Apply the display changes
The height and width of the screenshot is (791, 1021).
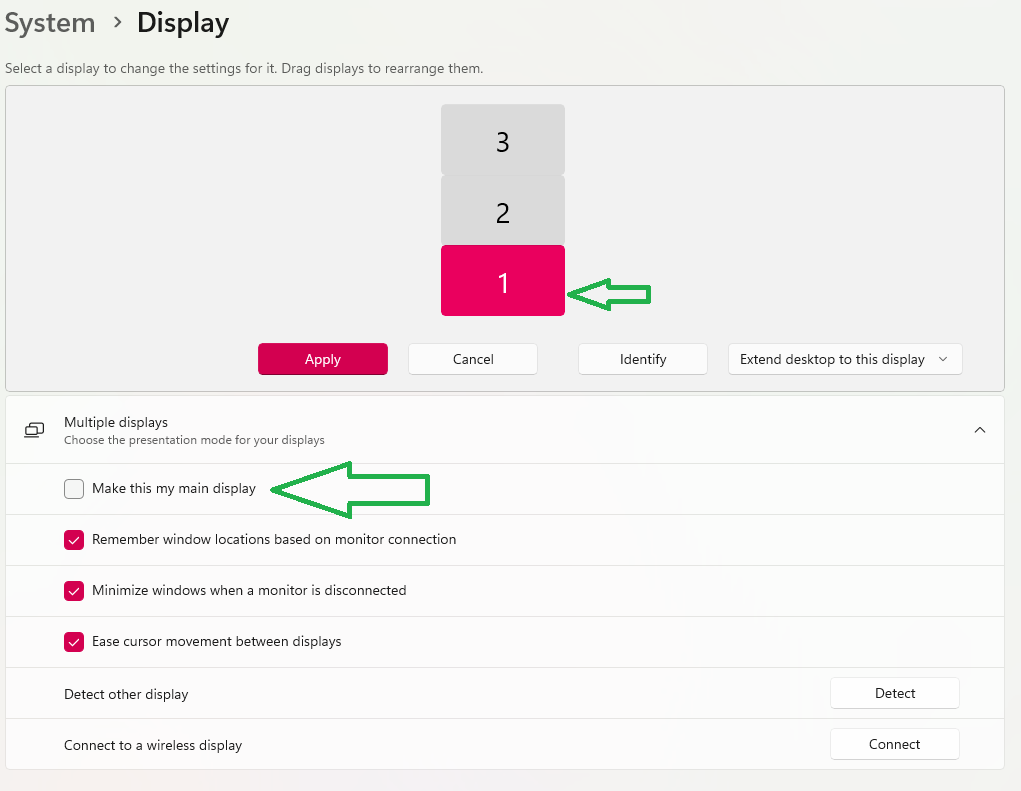point(322,359)
